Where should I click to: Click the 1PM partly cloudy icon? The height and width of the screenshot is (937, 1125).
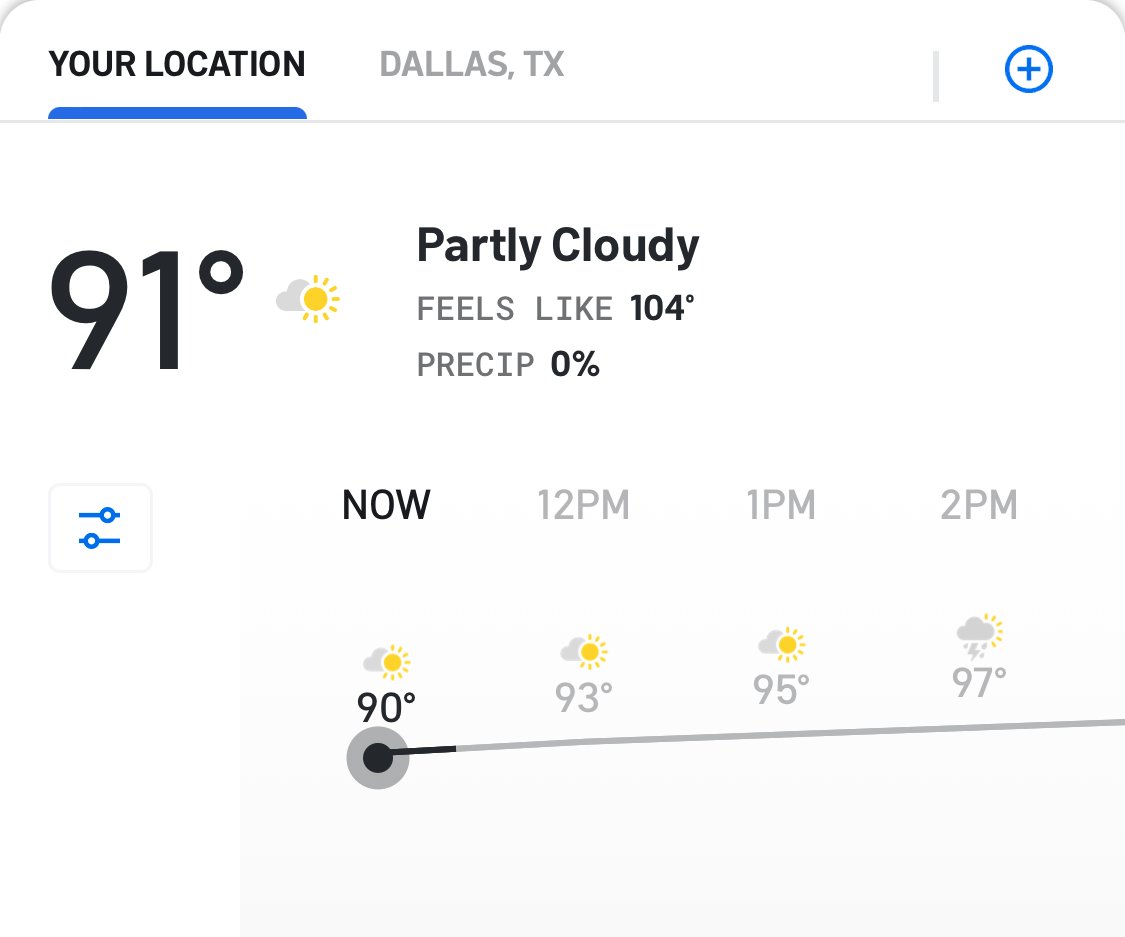[781, 644]
